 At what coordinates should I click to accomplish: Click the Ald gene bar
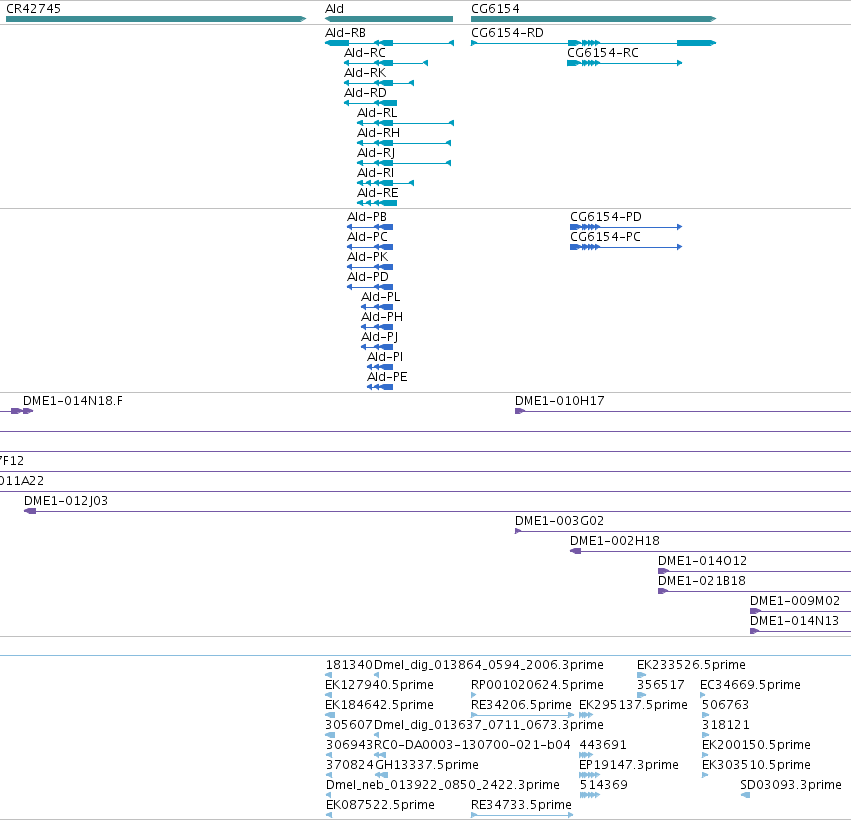(x=389, y=19)
